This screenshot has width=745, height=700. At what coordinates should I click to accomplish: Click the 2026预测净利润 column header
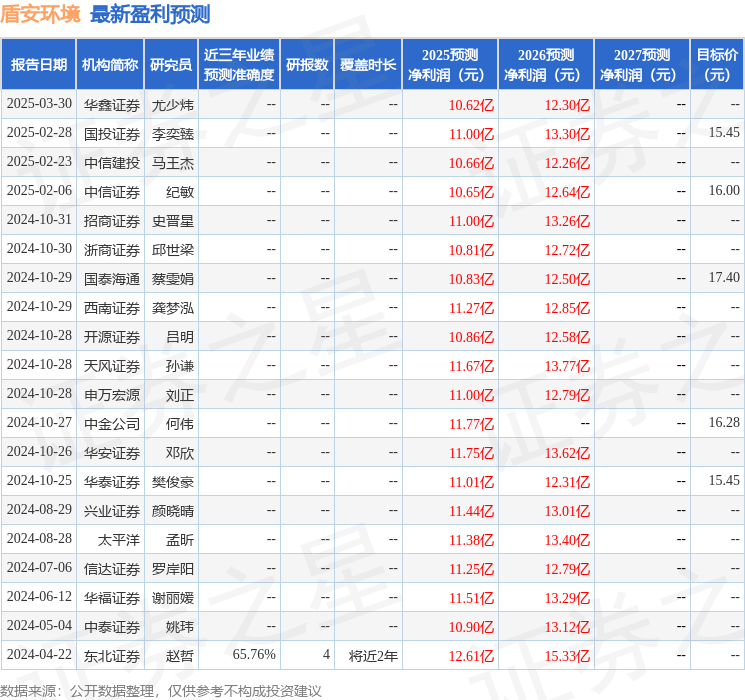click(x=545, y=65)
